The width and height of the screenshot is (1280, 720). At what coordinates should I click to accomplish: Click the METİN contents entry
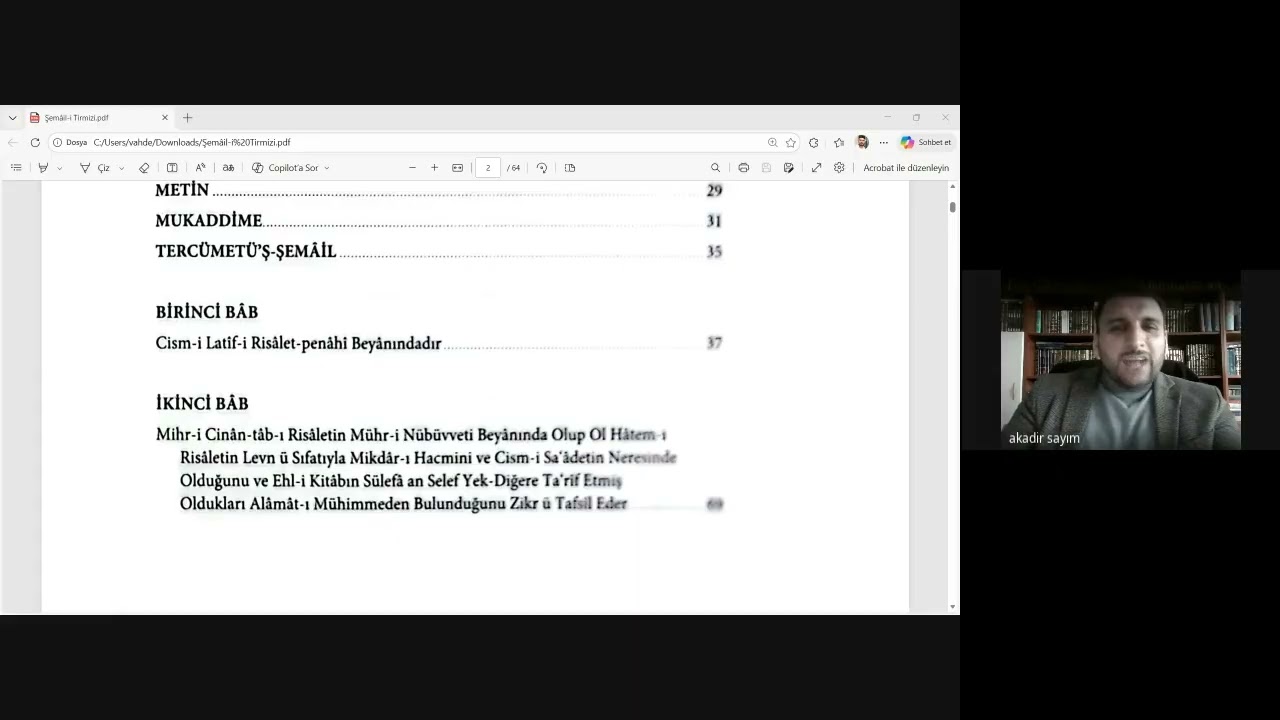point(182,190)
